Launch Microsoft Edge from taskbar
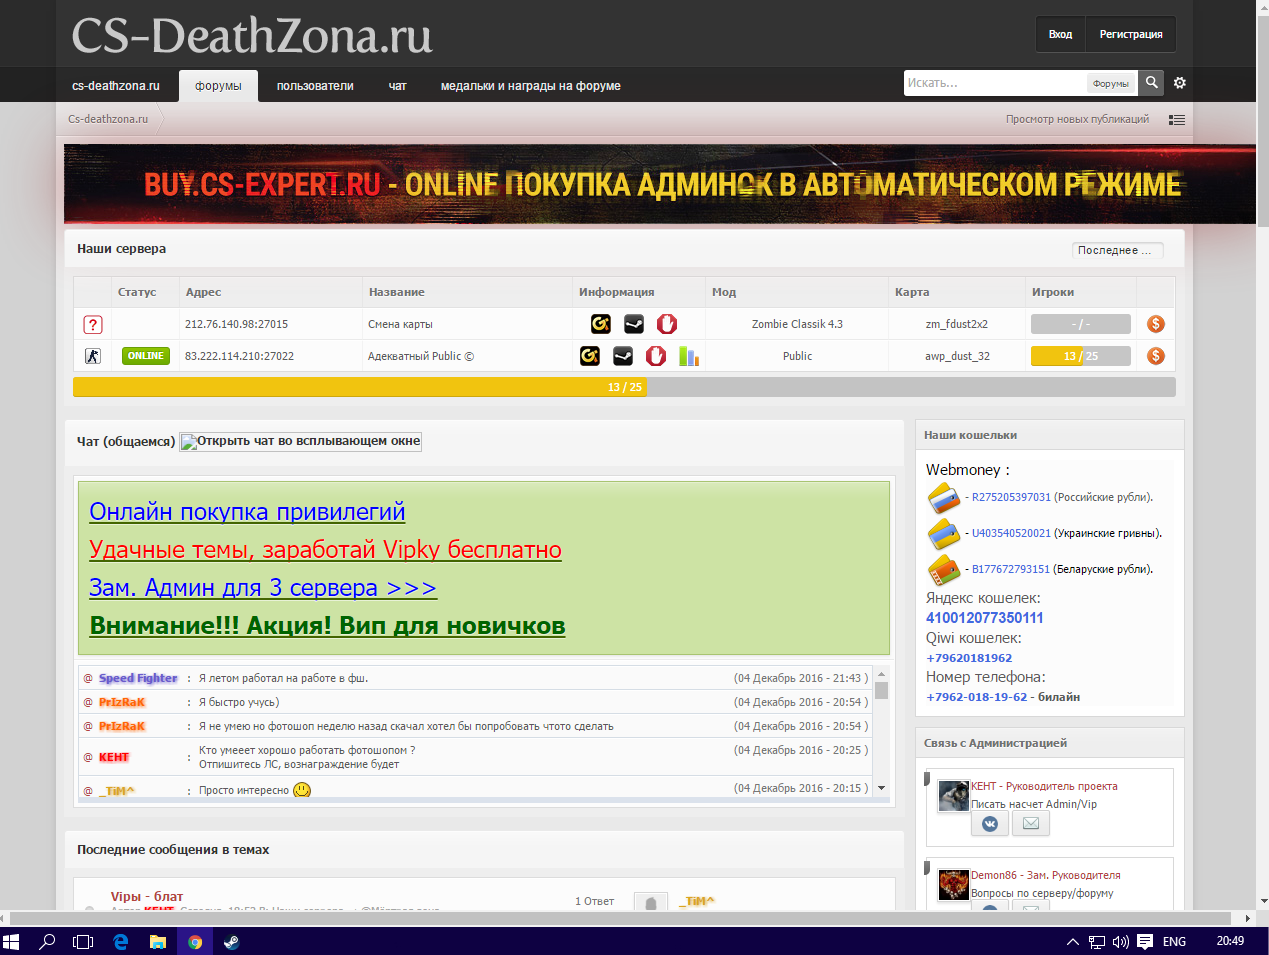1269x955 pixels. 121,941
